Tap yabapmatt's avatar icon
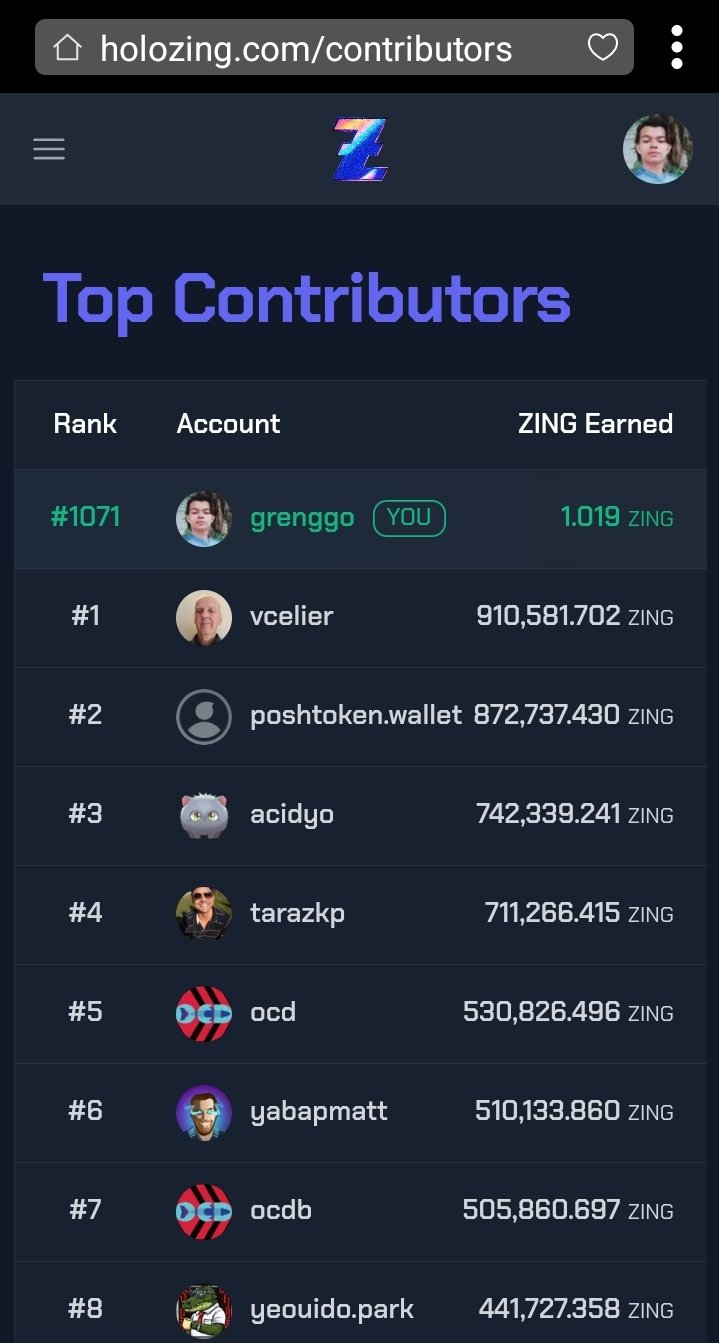This screenshot has width=719, height=1343. pyautogui.click(x=204, y=1112)
